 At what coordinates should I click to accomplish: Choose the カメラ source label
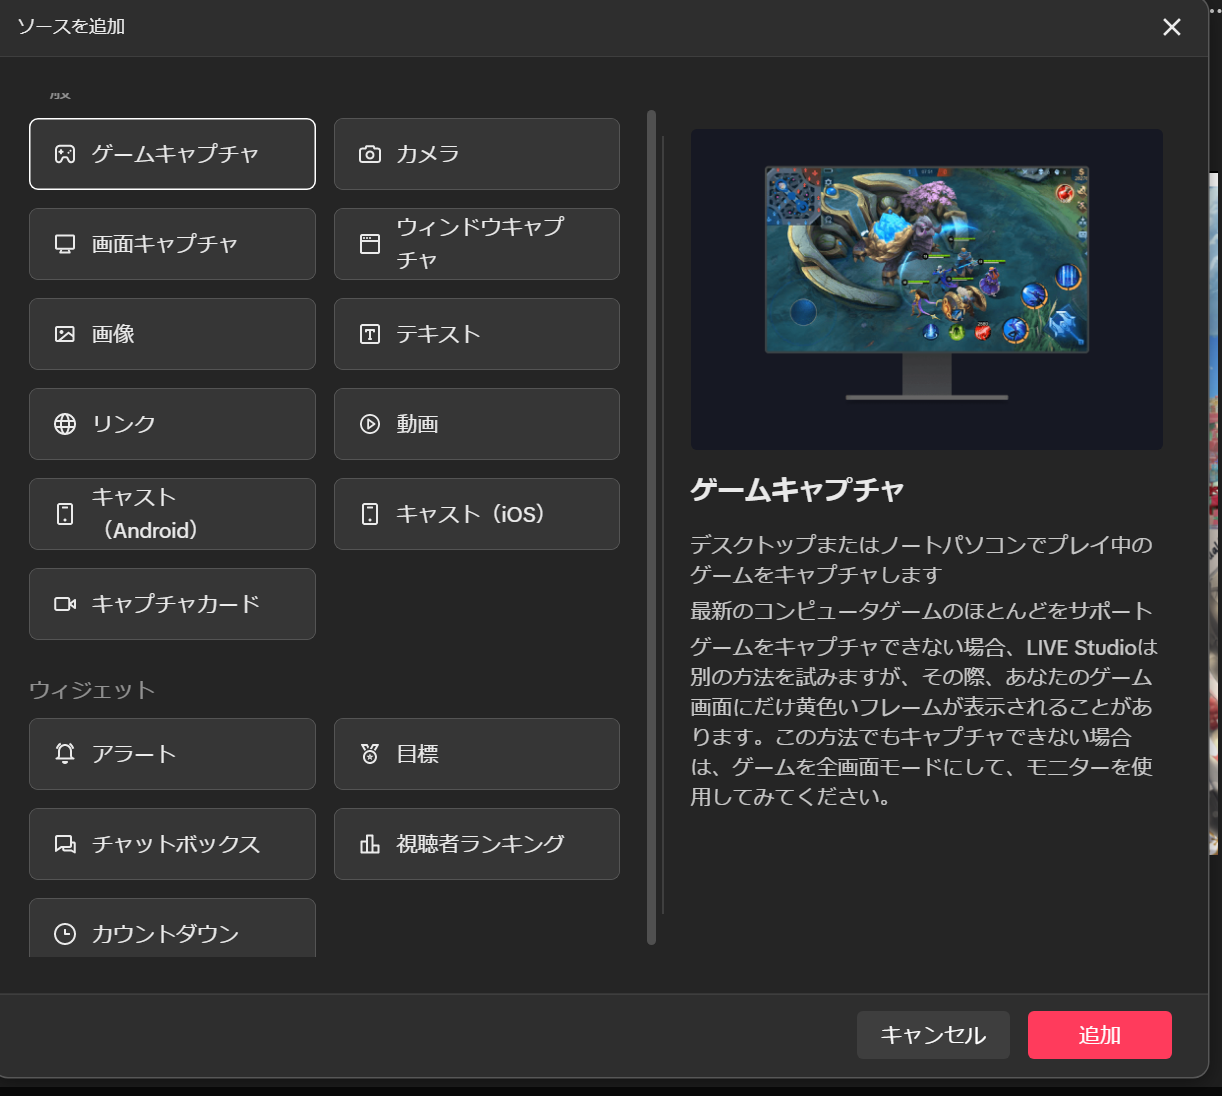[427, 154]
